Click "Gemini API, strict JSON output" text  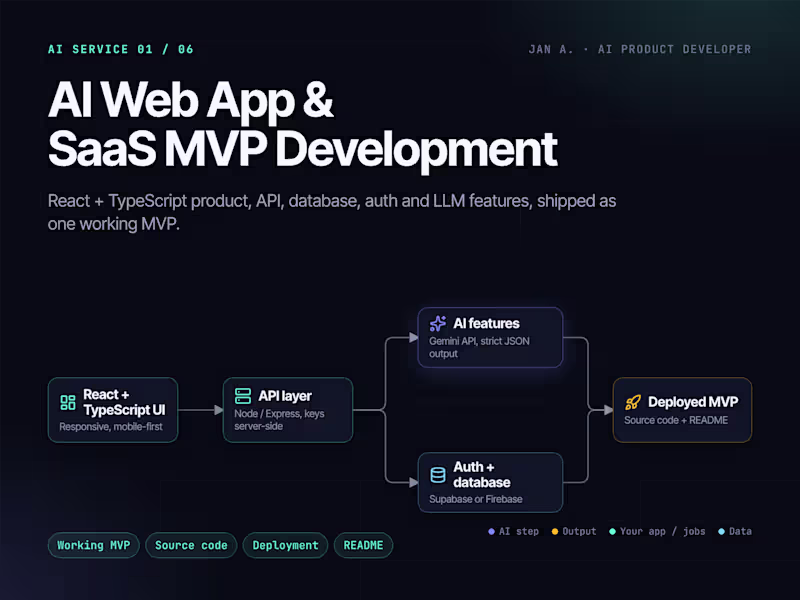pos(479,347)
